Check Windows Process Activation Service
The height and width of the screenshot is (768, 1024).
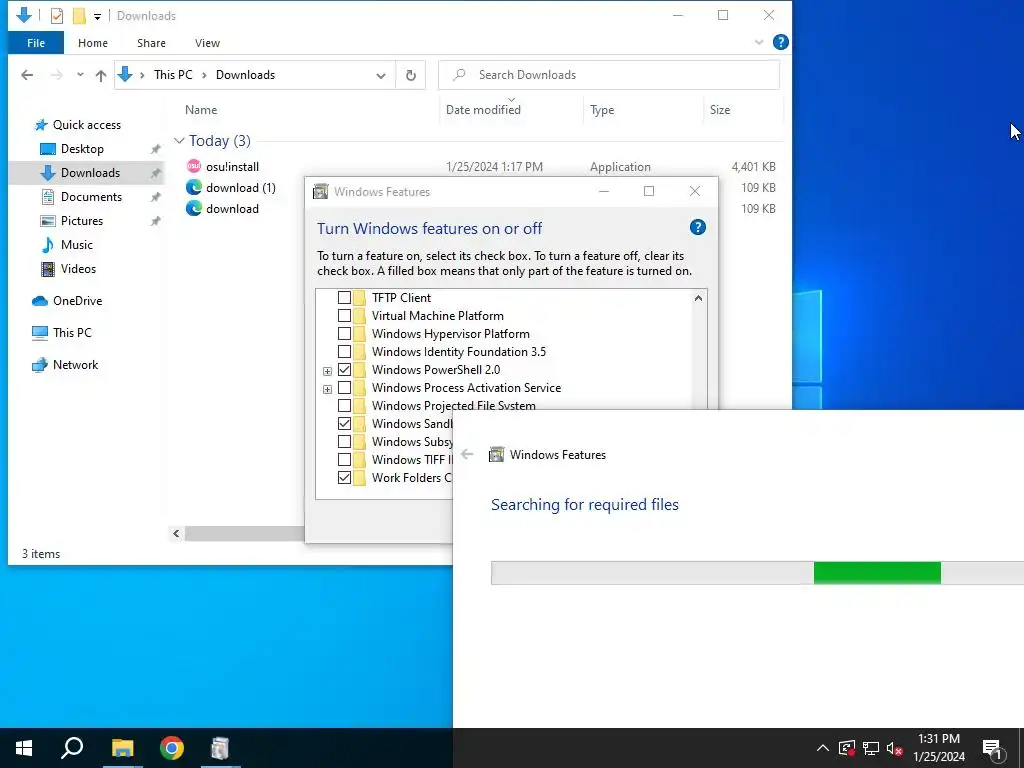tap(344, 388)
